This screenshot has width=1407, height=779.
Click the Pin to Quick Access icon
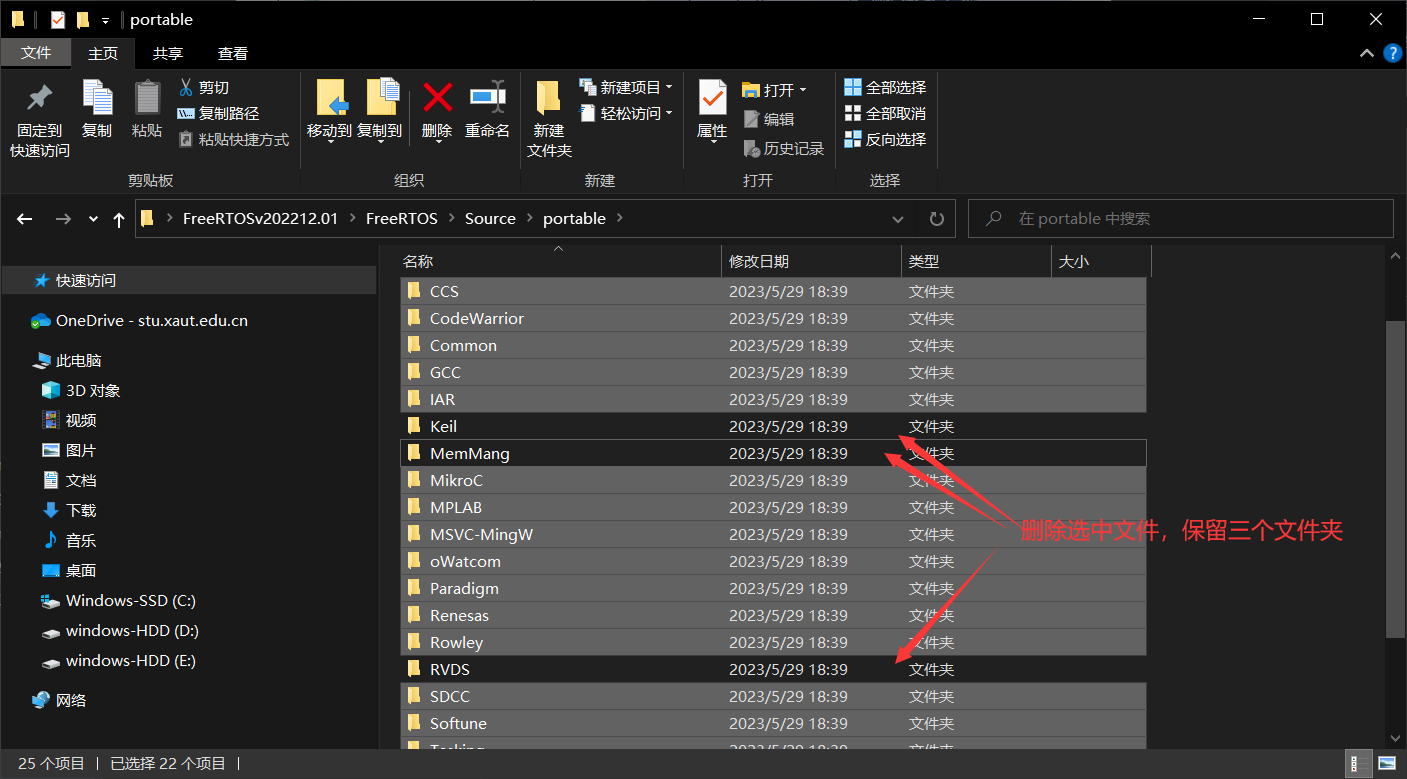[40, 98]
